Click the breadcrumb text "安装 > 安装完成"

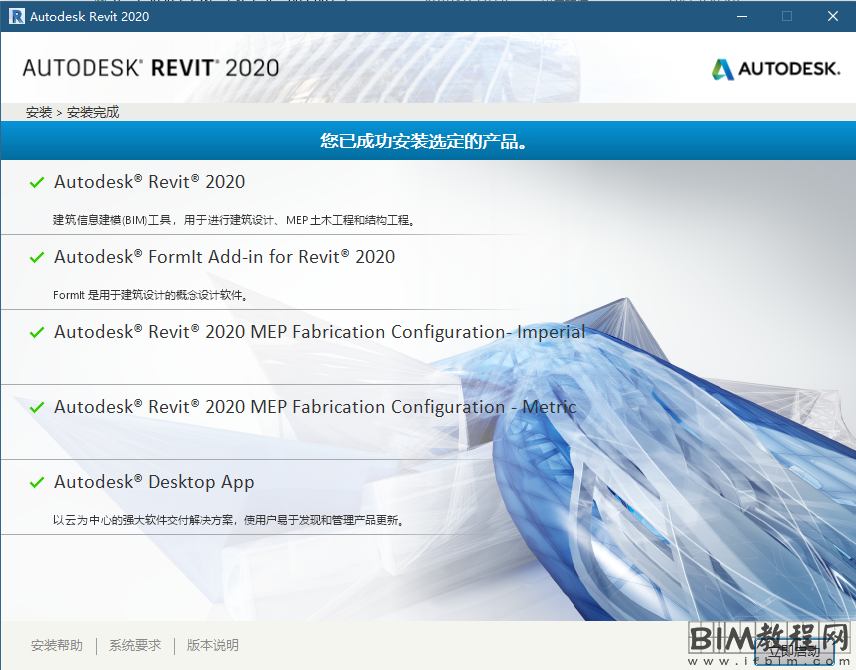pos(72,112)
